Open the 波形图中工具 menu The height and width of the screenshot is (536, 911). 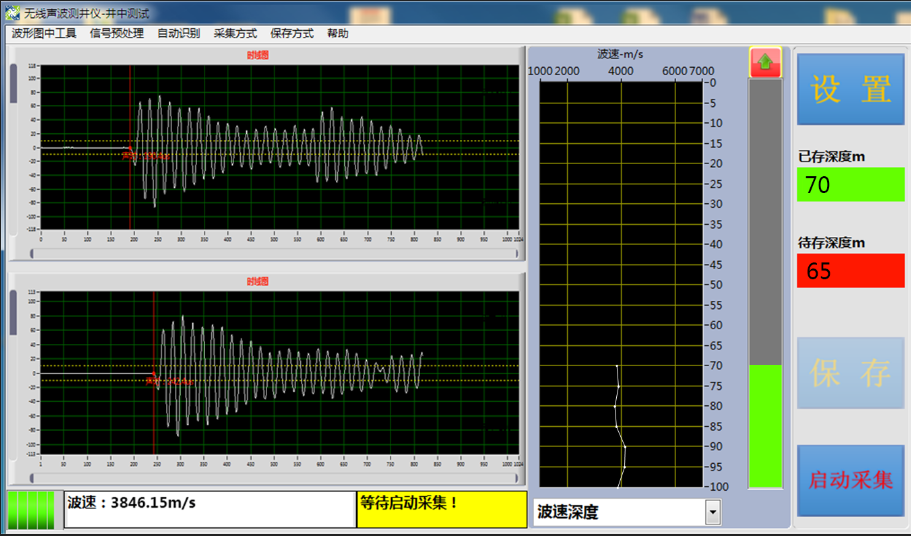click(43, 33)
